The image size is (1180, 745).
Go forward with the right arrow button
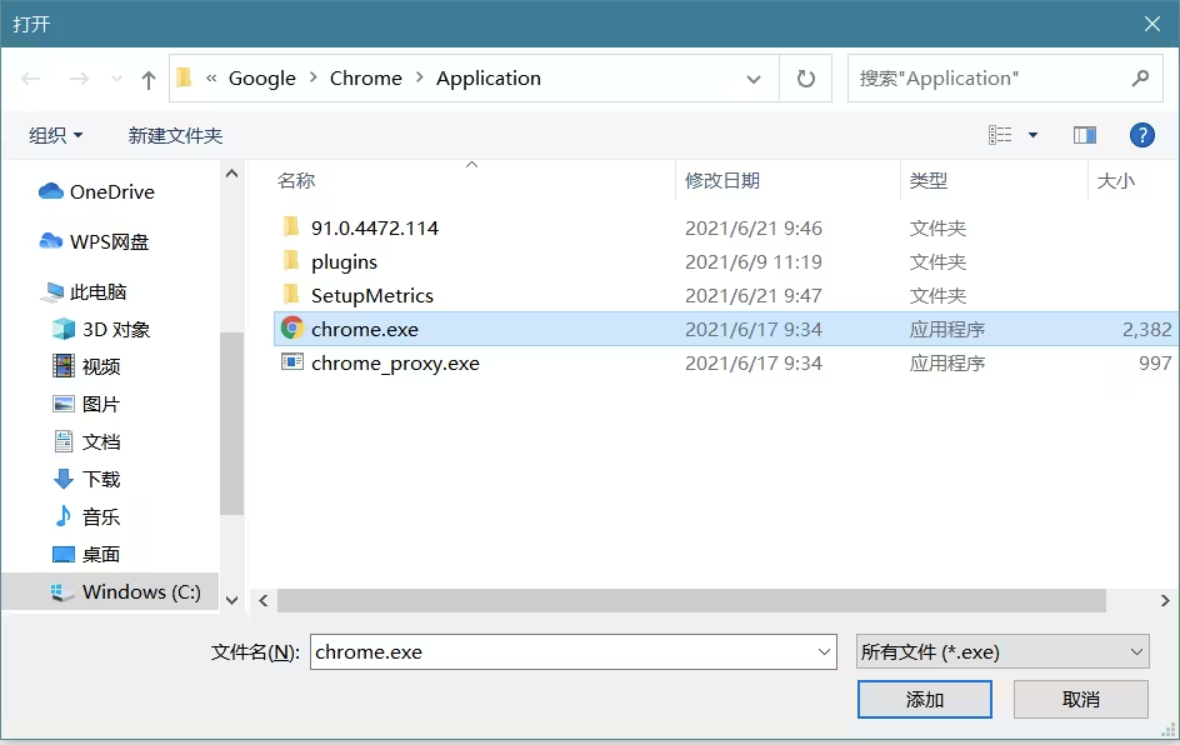(78, 79)
